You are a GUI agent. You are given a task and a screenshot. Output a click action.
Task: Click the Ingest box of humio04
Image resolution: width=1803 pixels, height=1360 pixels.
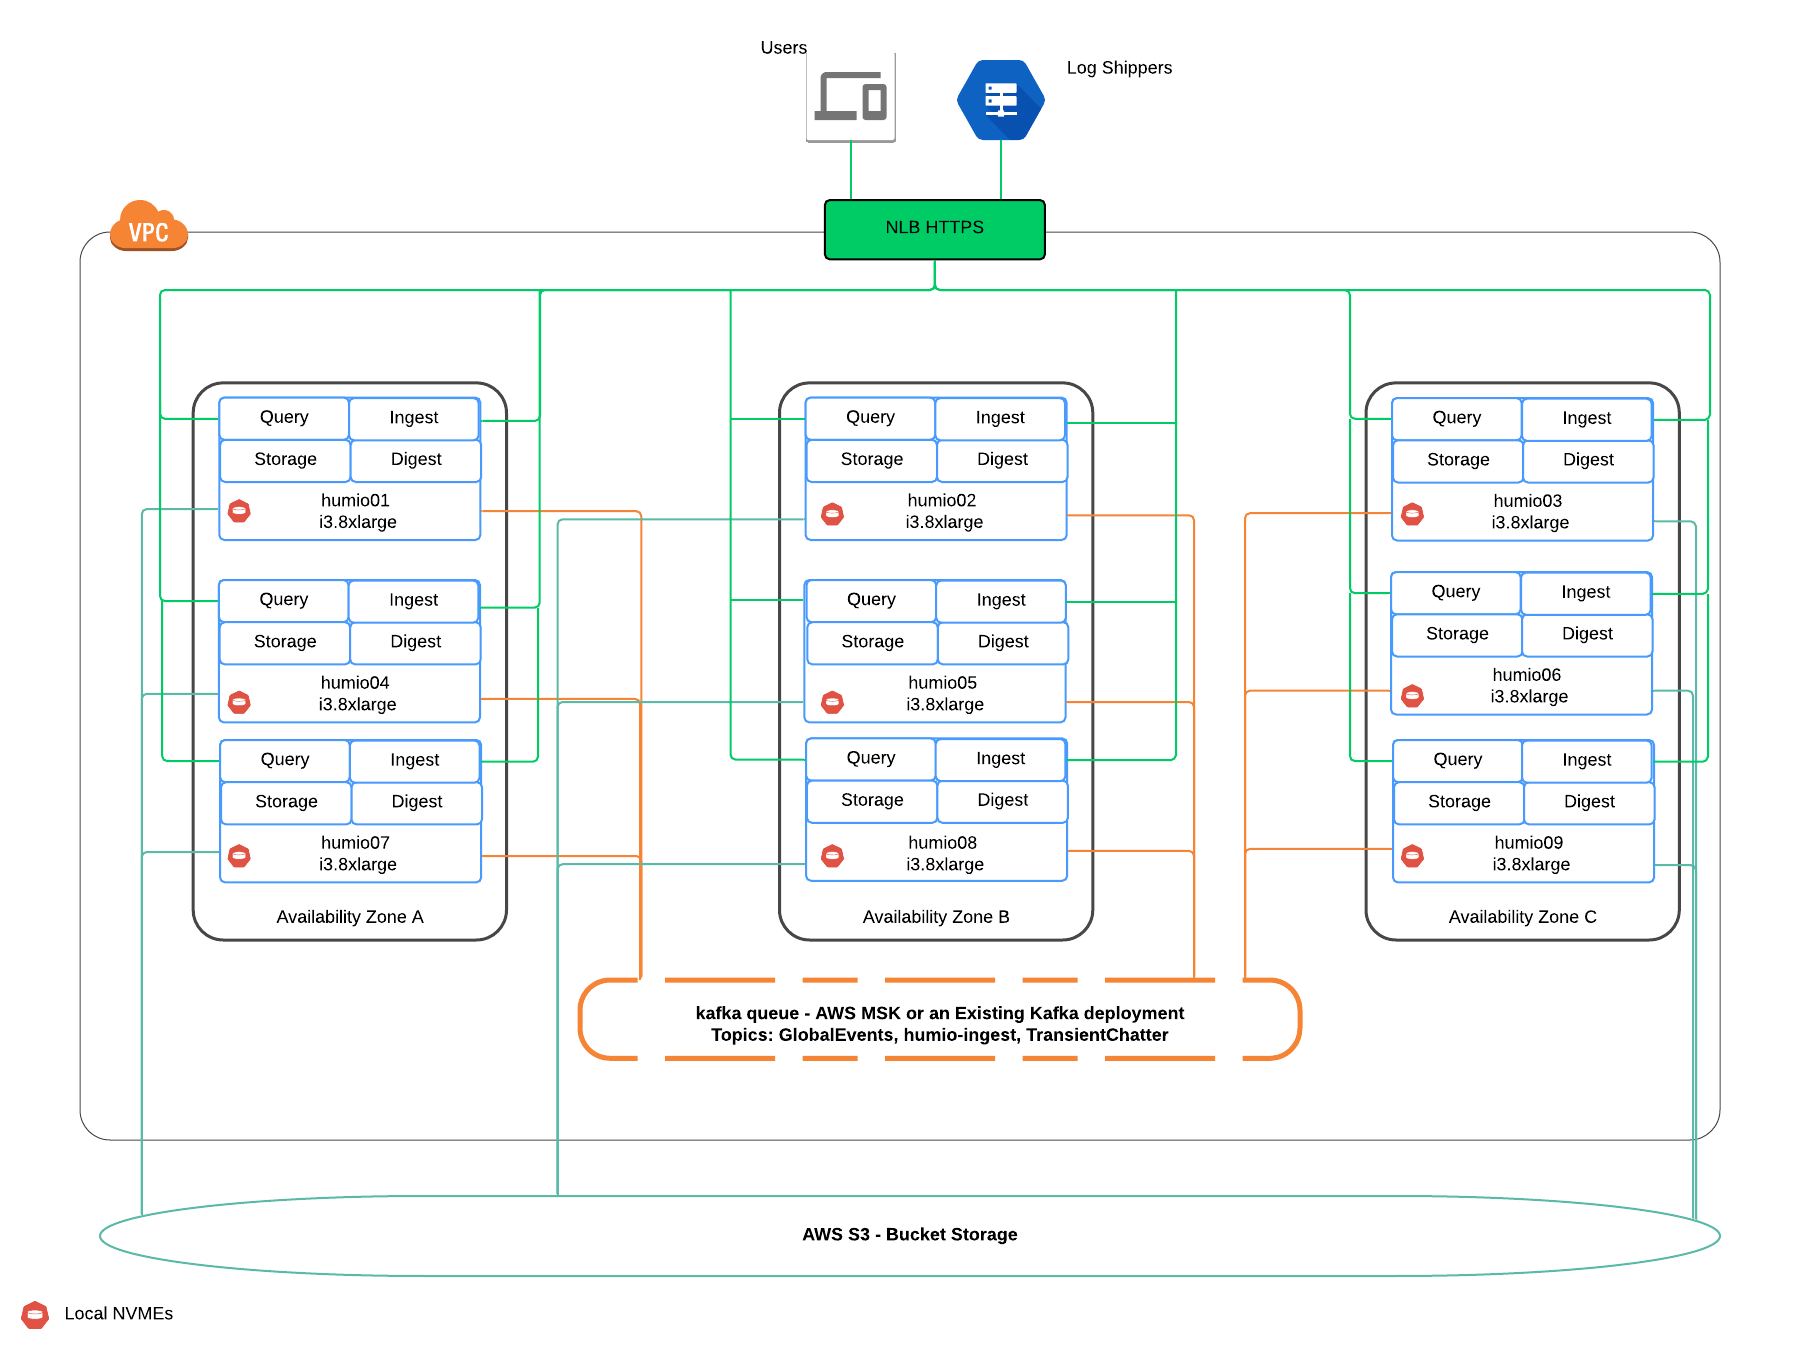click(x=414, y=600)
